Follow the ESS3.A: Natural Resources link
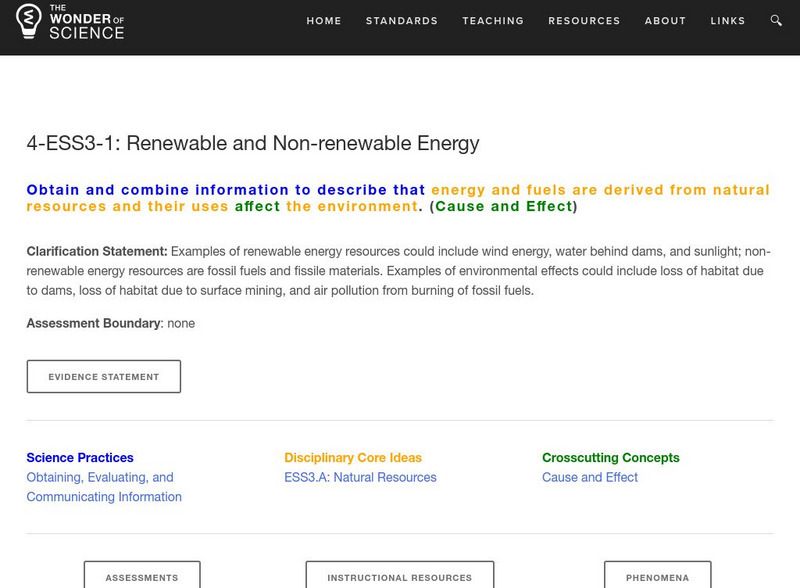The height and width of the screenshot is (588, 800). [360, 477]
